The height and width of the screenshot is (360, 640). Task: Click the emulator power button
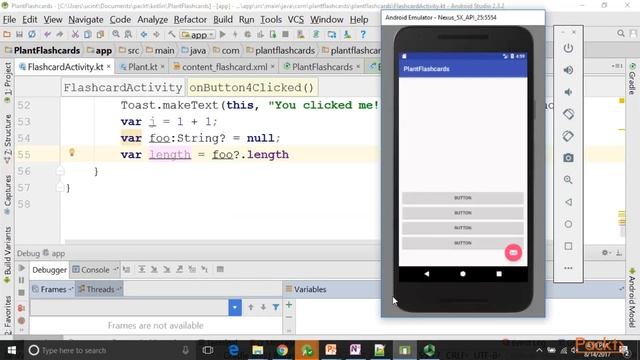568,48
